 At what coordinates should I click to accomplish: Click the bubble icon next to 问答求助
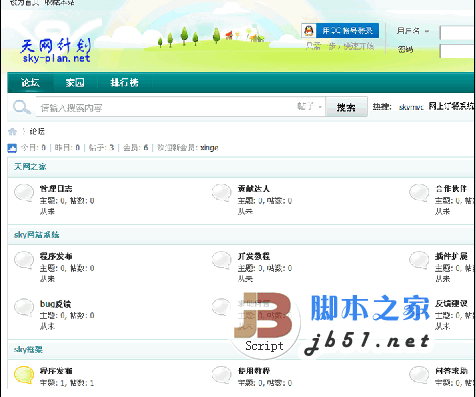point(419,375)
